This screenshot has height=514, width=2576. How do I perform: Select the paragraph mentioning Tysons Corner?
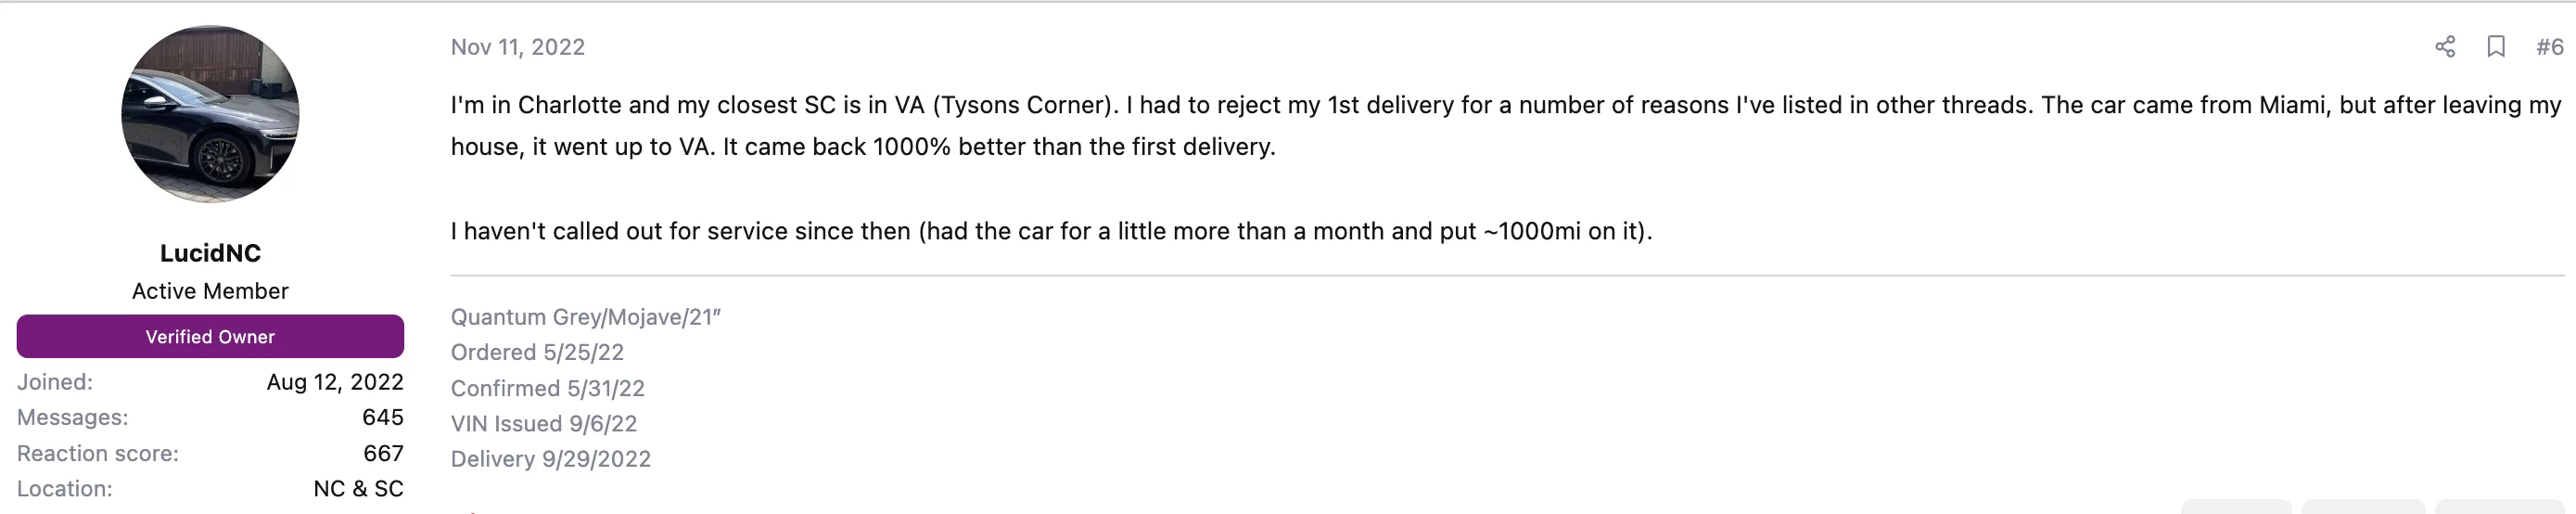coord(1506,126)
